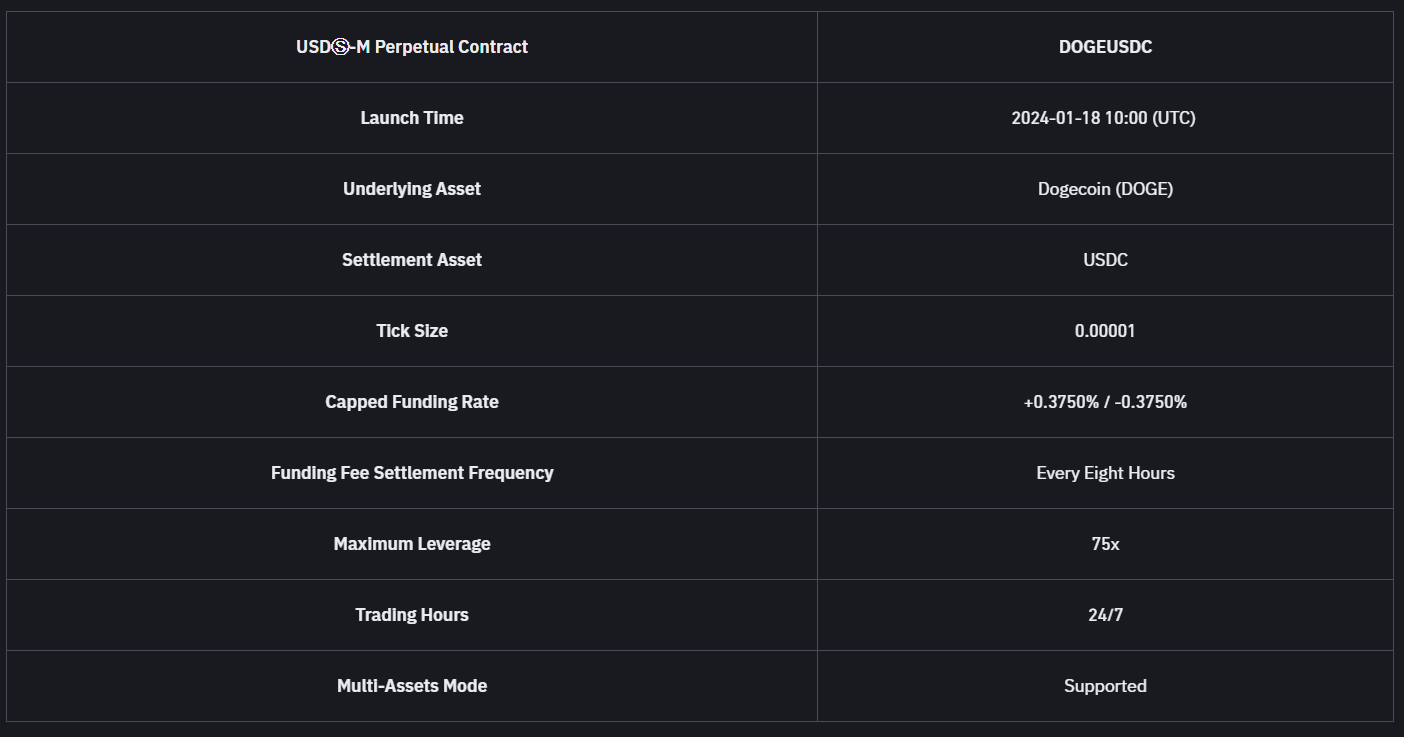Click the Capped Funding Rate label
The height and width of the screenshot is (737, 1404).
tap(412, 402)
